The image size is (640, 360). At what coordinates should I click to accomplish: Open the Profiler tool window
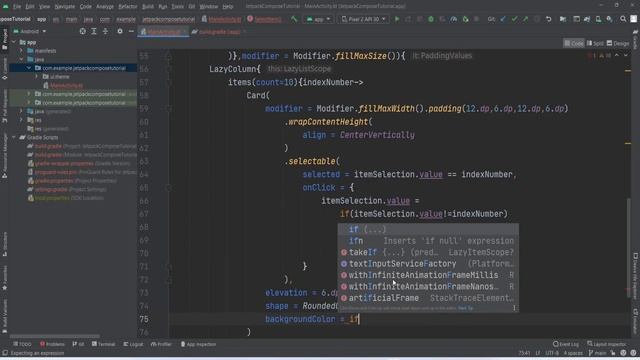pyautogui.click(x=161, y=344)
